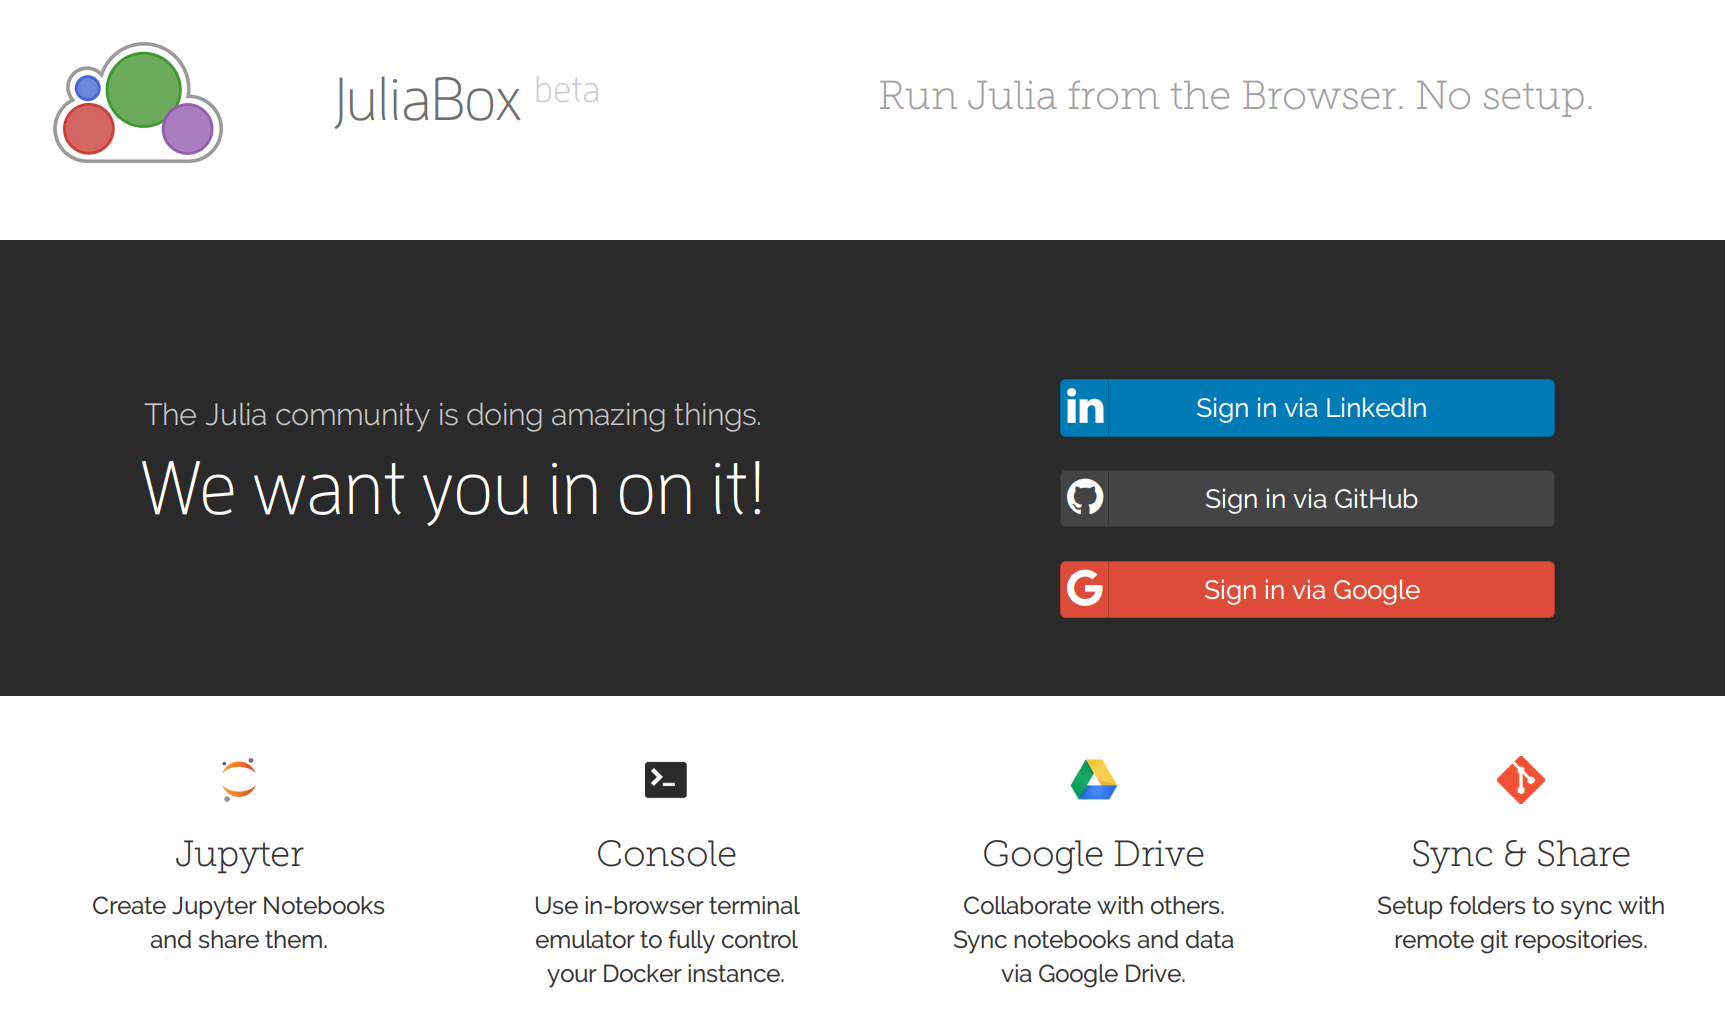Viewport: 1725px width, 1024px height.
Task: Click the Google Drive triangle icon
Action: coord(1093,779)
